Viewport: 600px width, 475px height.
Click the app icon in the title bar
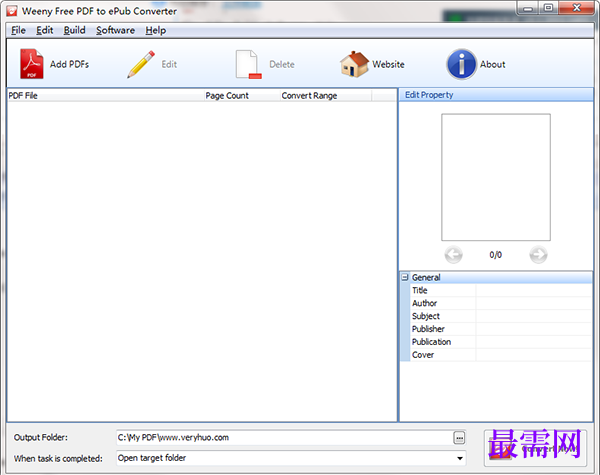[x=11, y=11]
